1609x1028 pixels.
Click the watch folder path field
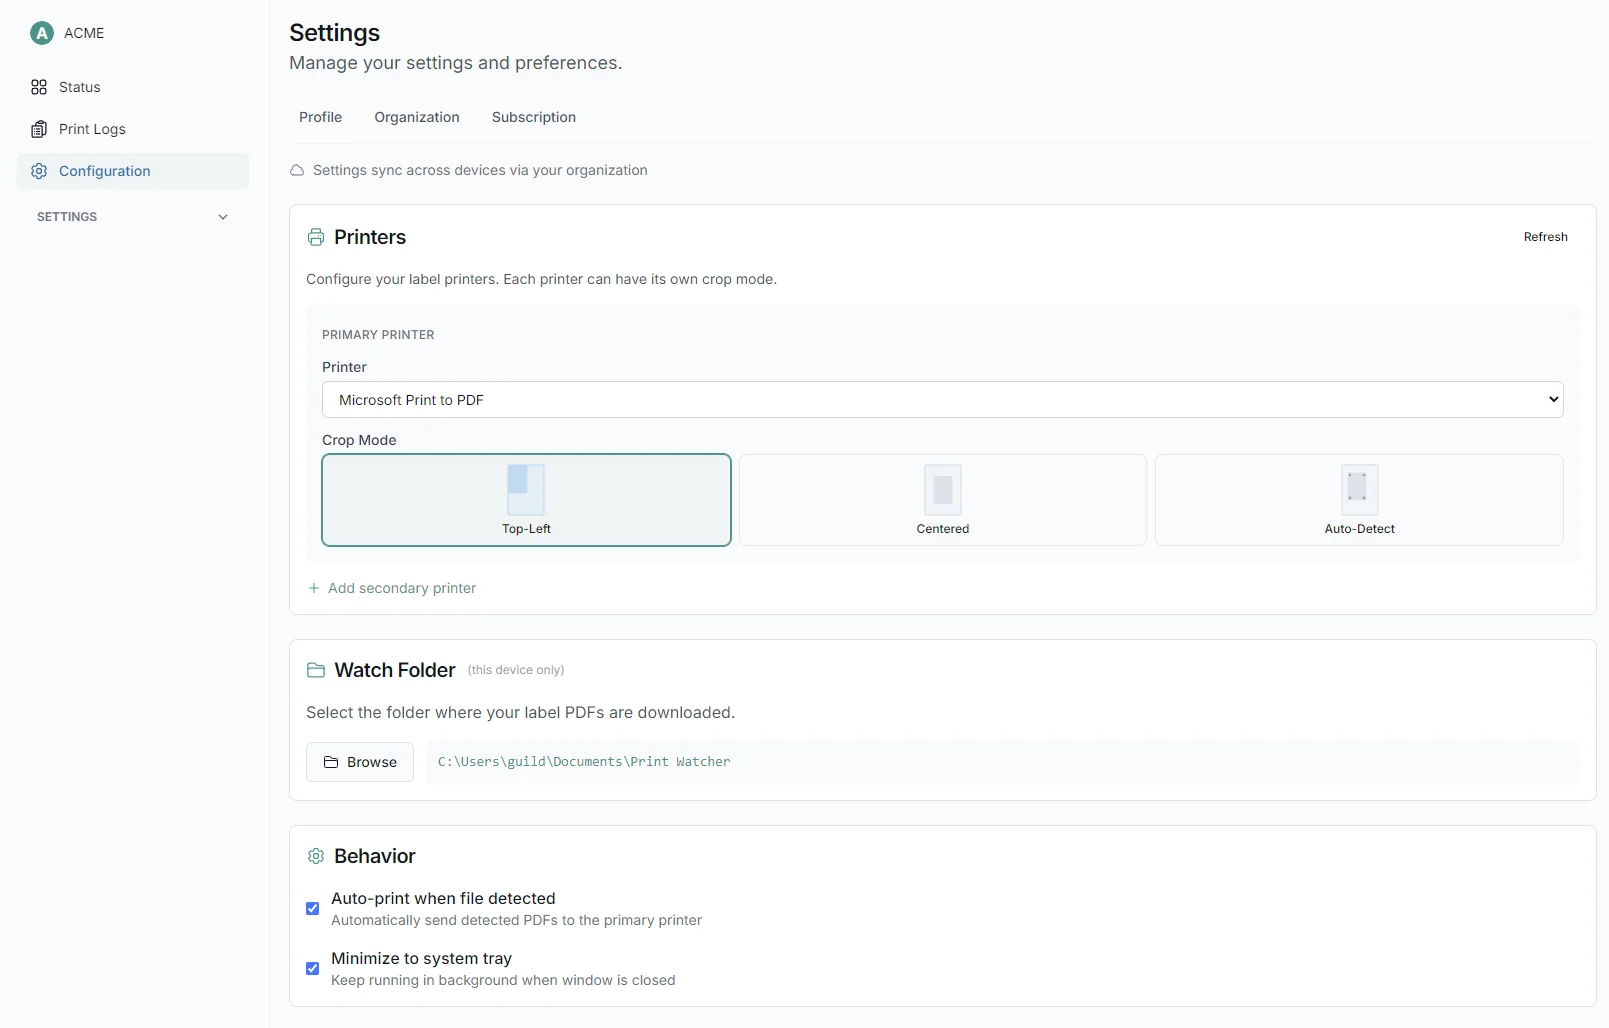1003,762
